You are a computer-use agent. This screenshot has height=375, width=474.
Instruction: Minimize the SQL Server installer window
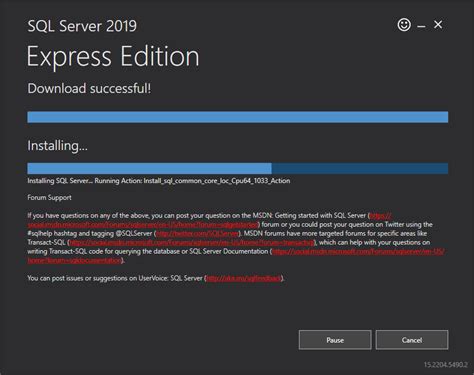(x=421, y=26)
